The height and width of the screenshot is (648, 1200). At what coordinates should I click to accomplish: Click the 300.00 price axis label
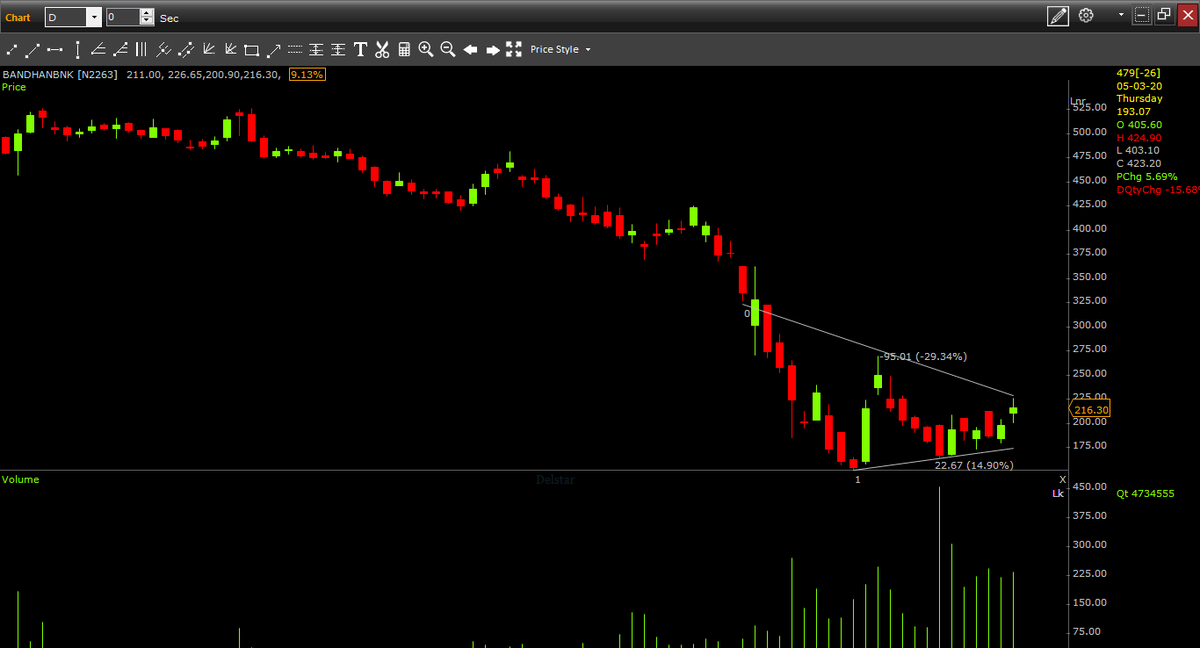coord(1089,324)
